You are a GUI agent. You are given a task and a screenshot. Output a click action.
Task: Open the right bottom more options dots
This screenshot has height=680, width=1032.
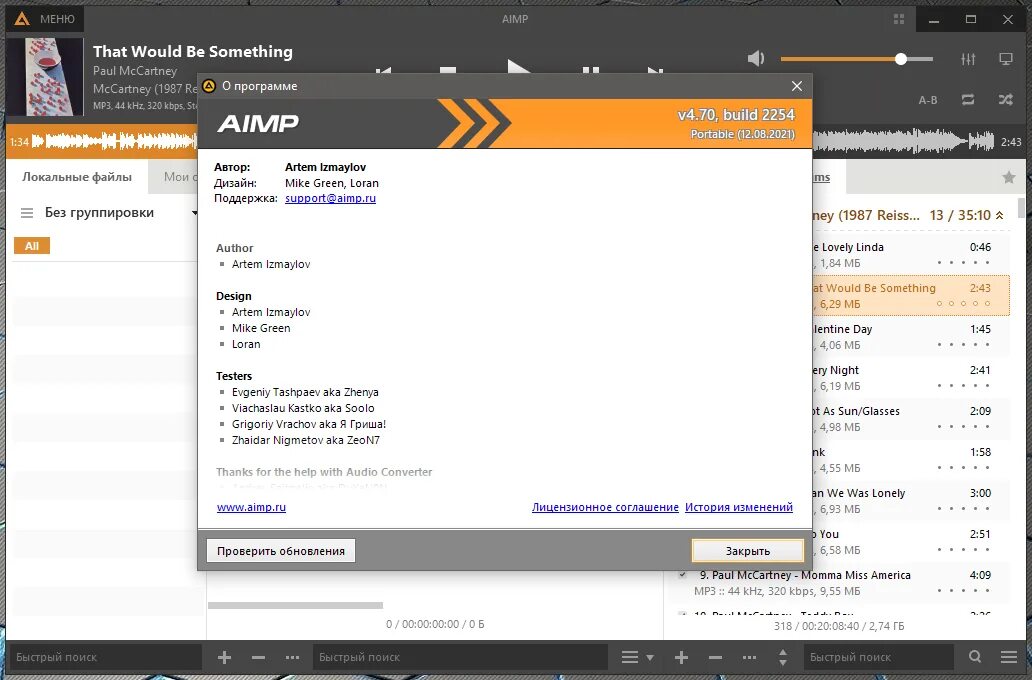749,657
